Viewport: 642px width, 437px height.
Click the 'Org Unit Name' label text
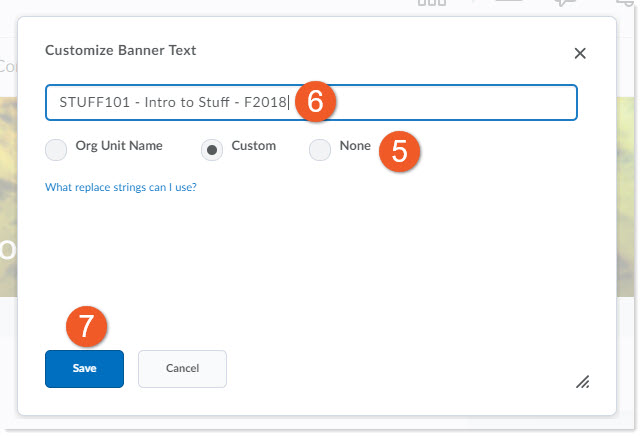[x=119, y=146]
